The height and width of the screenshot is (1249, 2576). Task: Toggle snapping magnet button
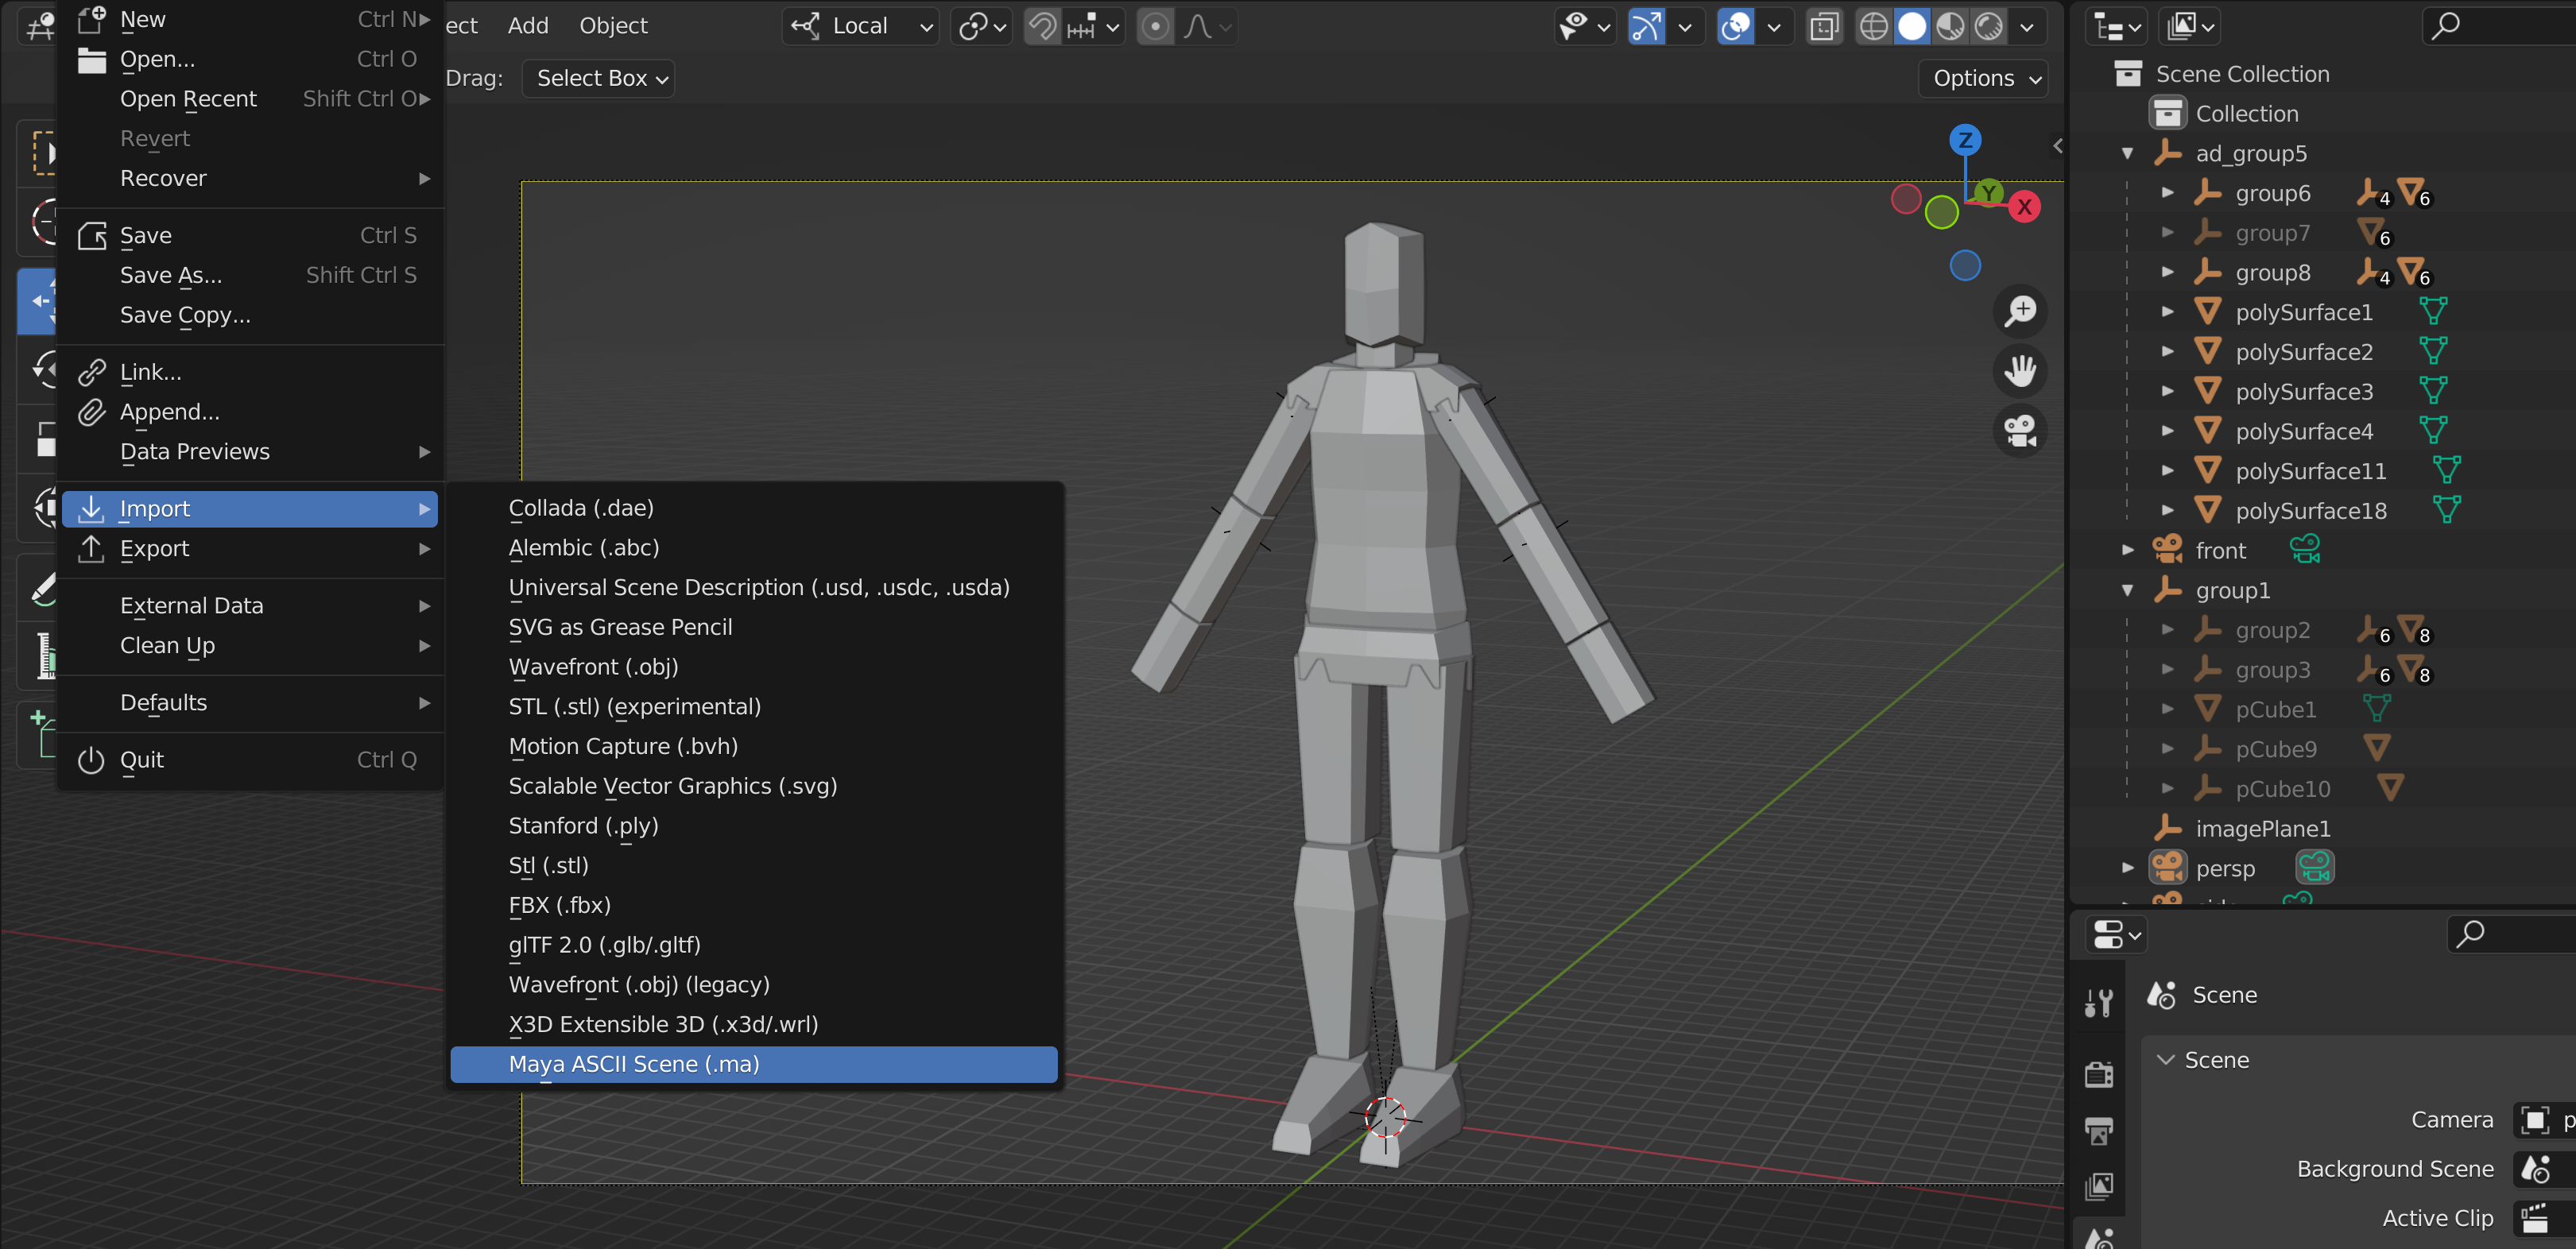coord(1043,26)
